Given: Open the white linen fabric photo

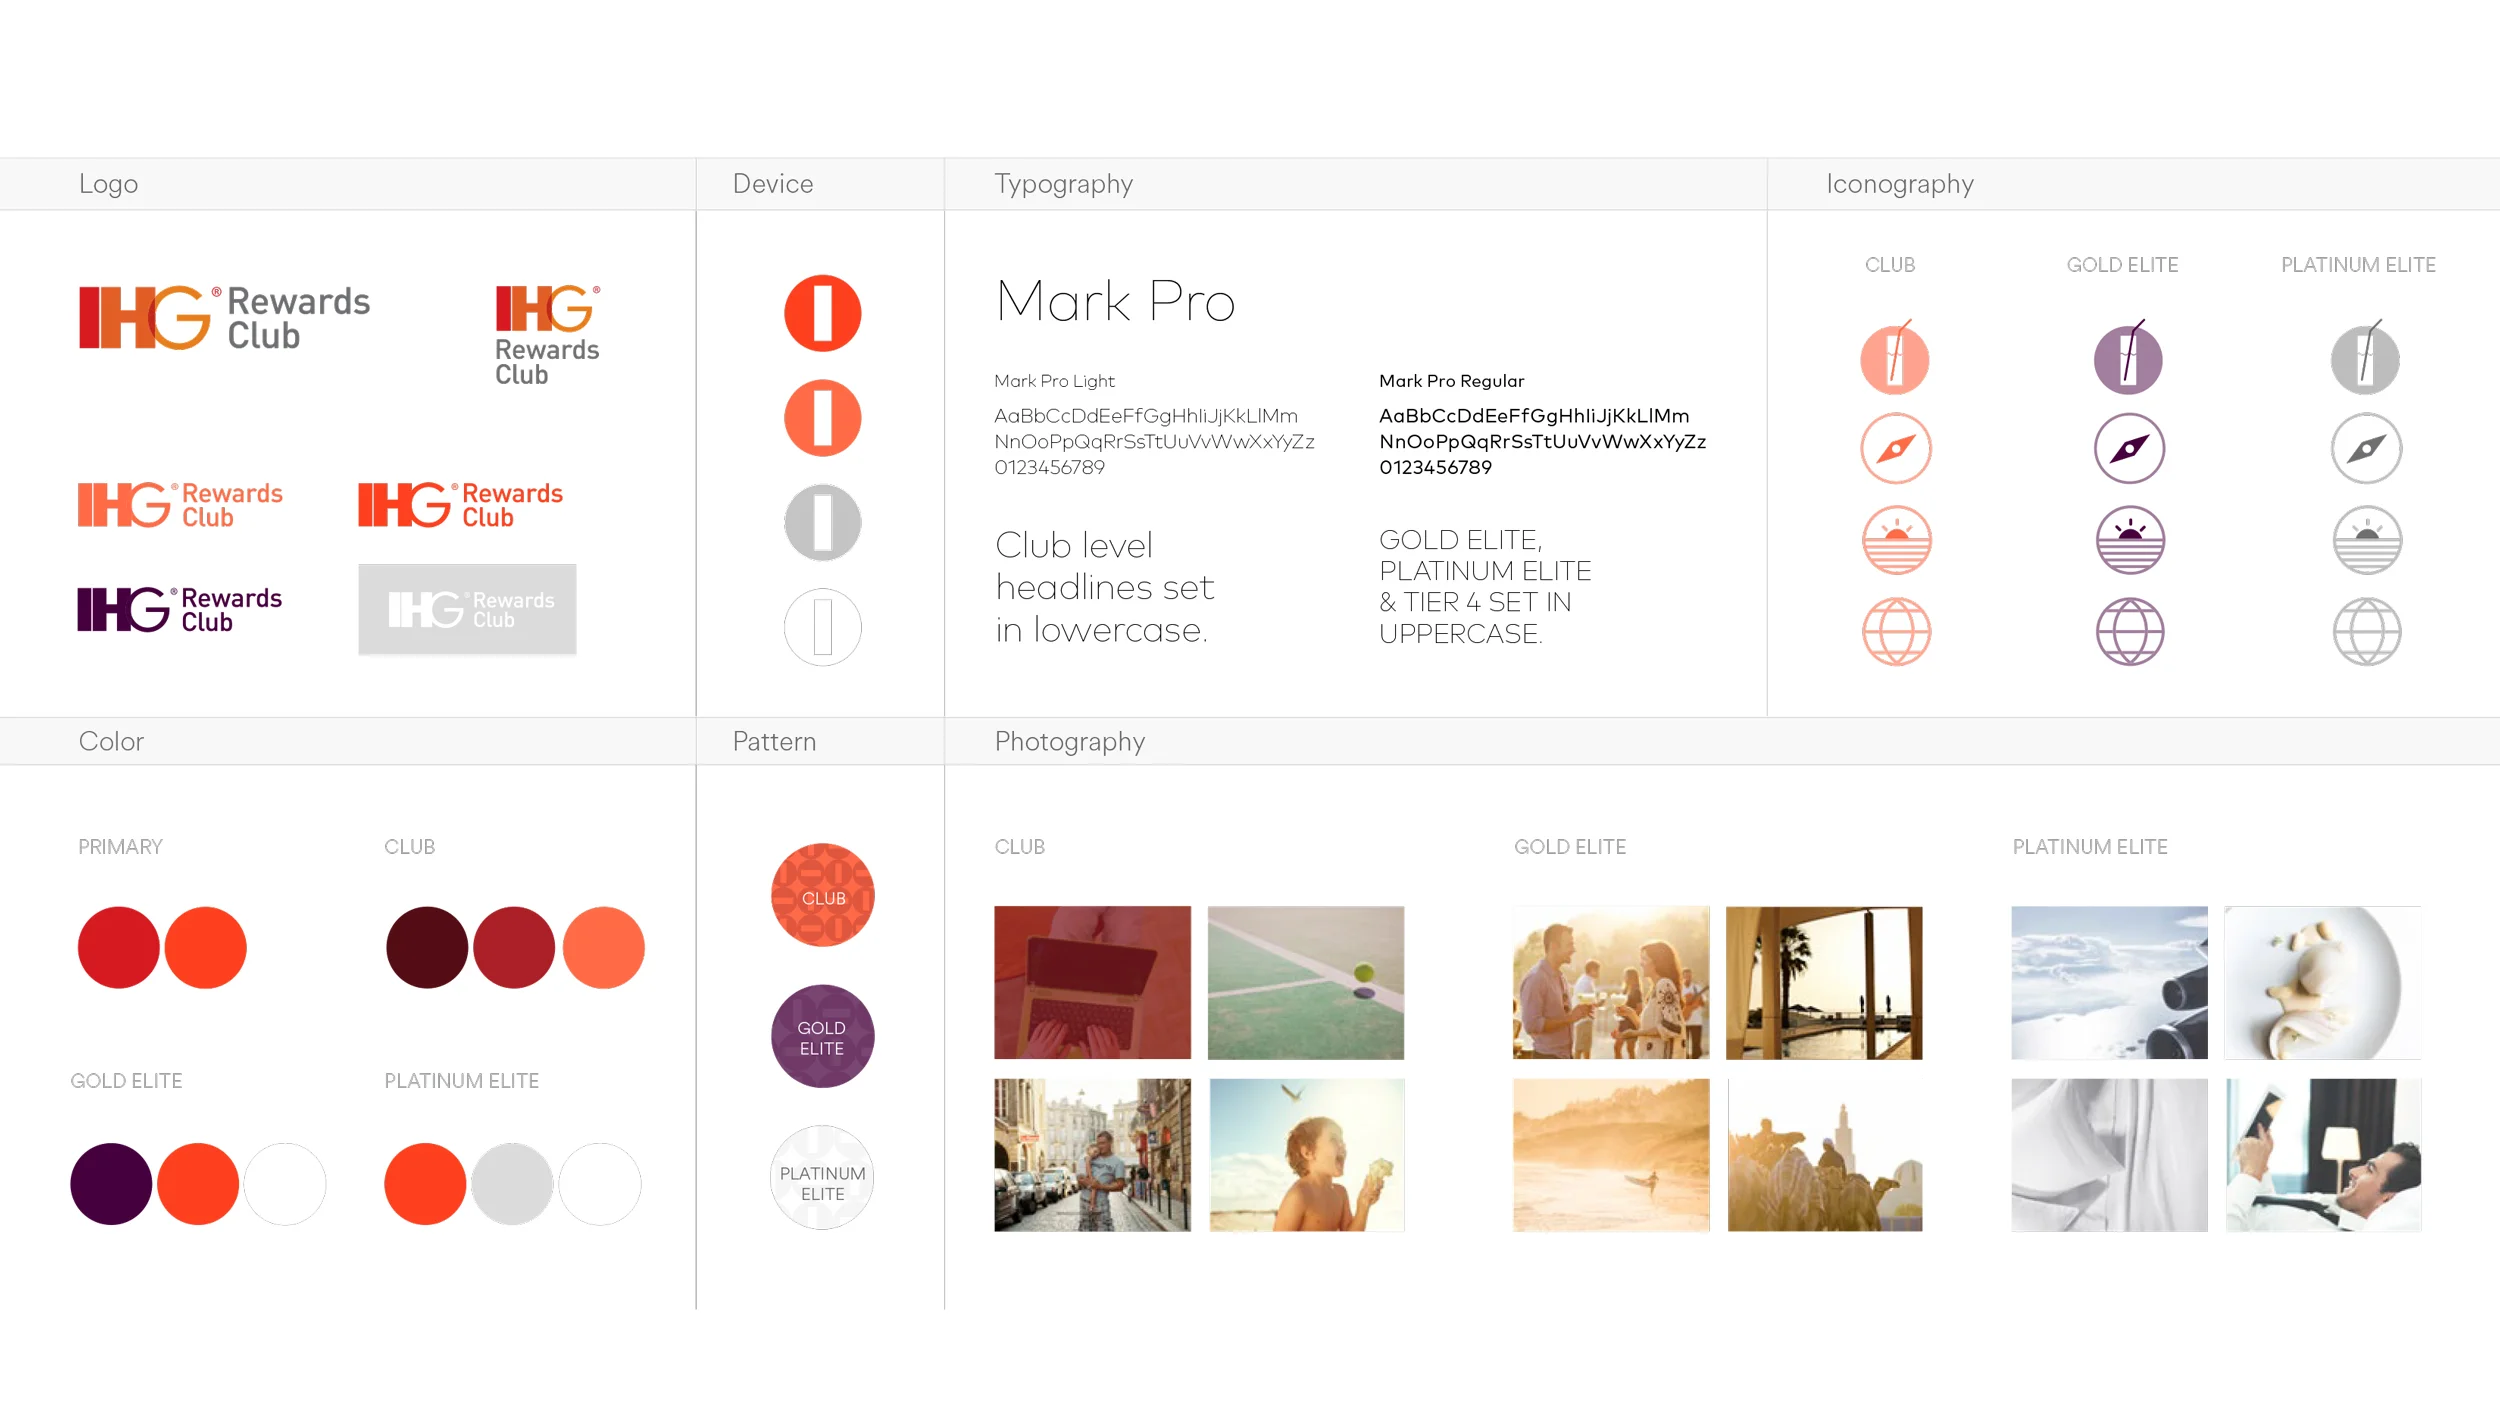Looking at the screenshot, I should click(2109, 1155).
